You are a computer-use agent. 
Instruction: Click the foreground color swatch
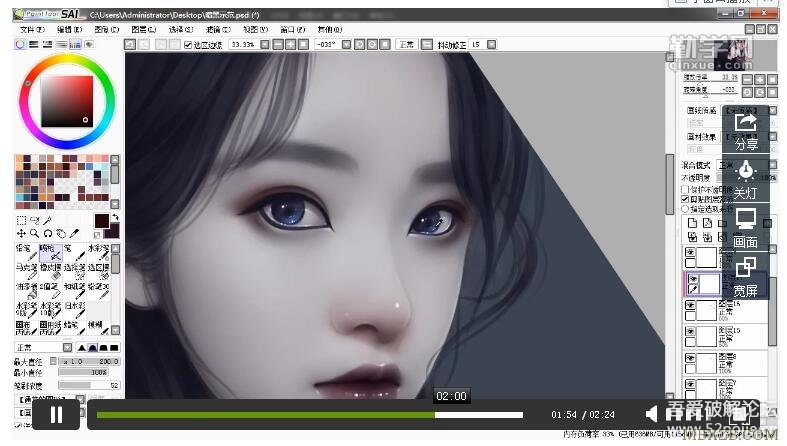point(102,220)
